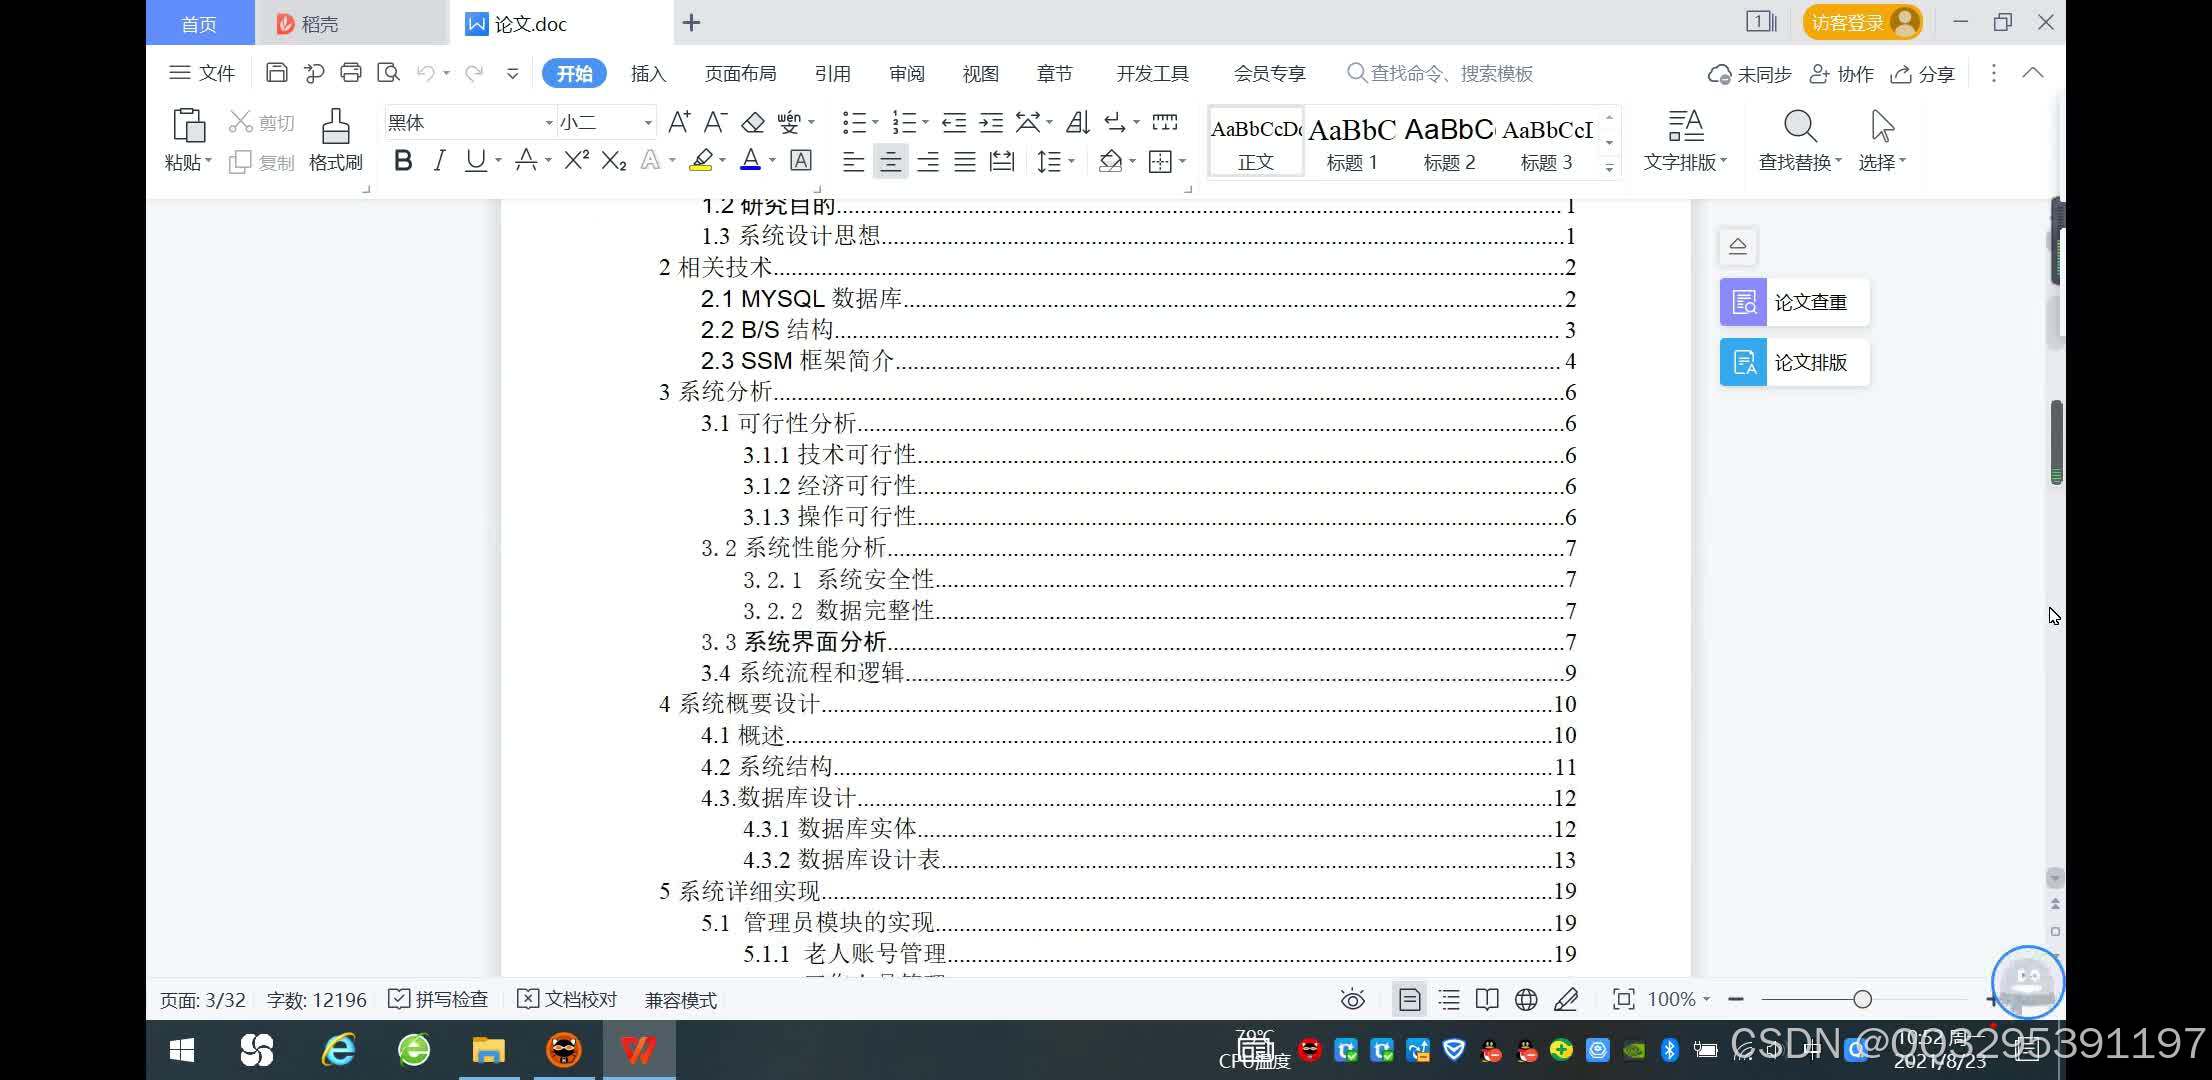
Task: Expand bullet list dropdown arrow
Action: [875, 123]
